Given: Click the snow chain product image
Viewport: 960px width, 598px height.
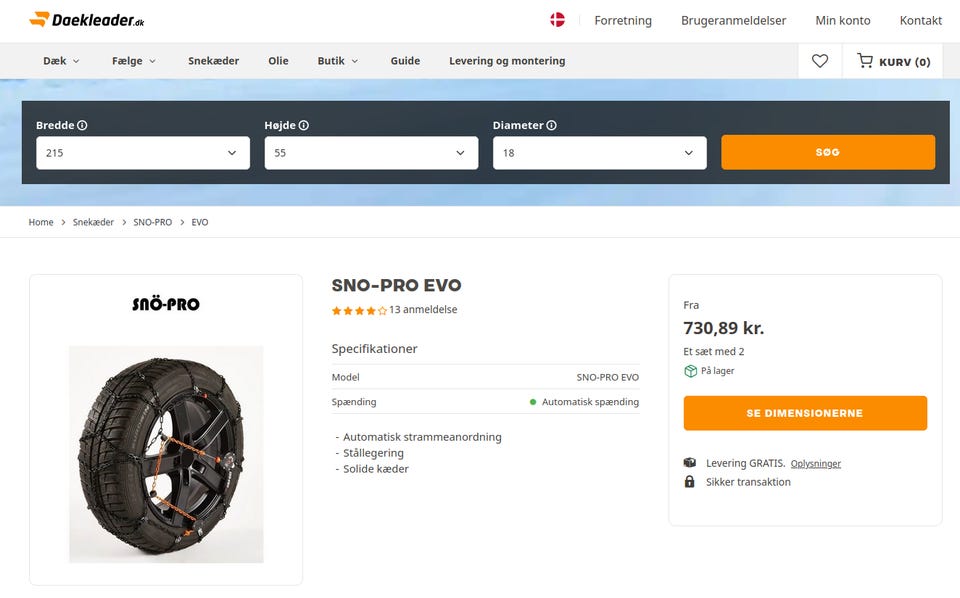Looking at the screenshot, I should pyautogui.click(x=166, y=454).
